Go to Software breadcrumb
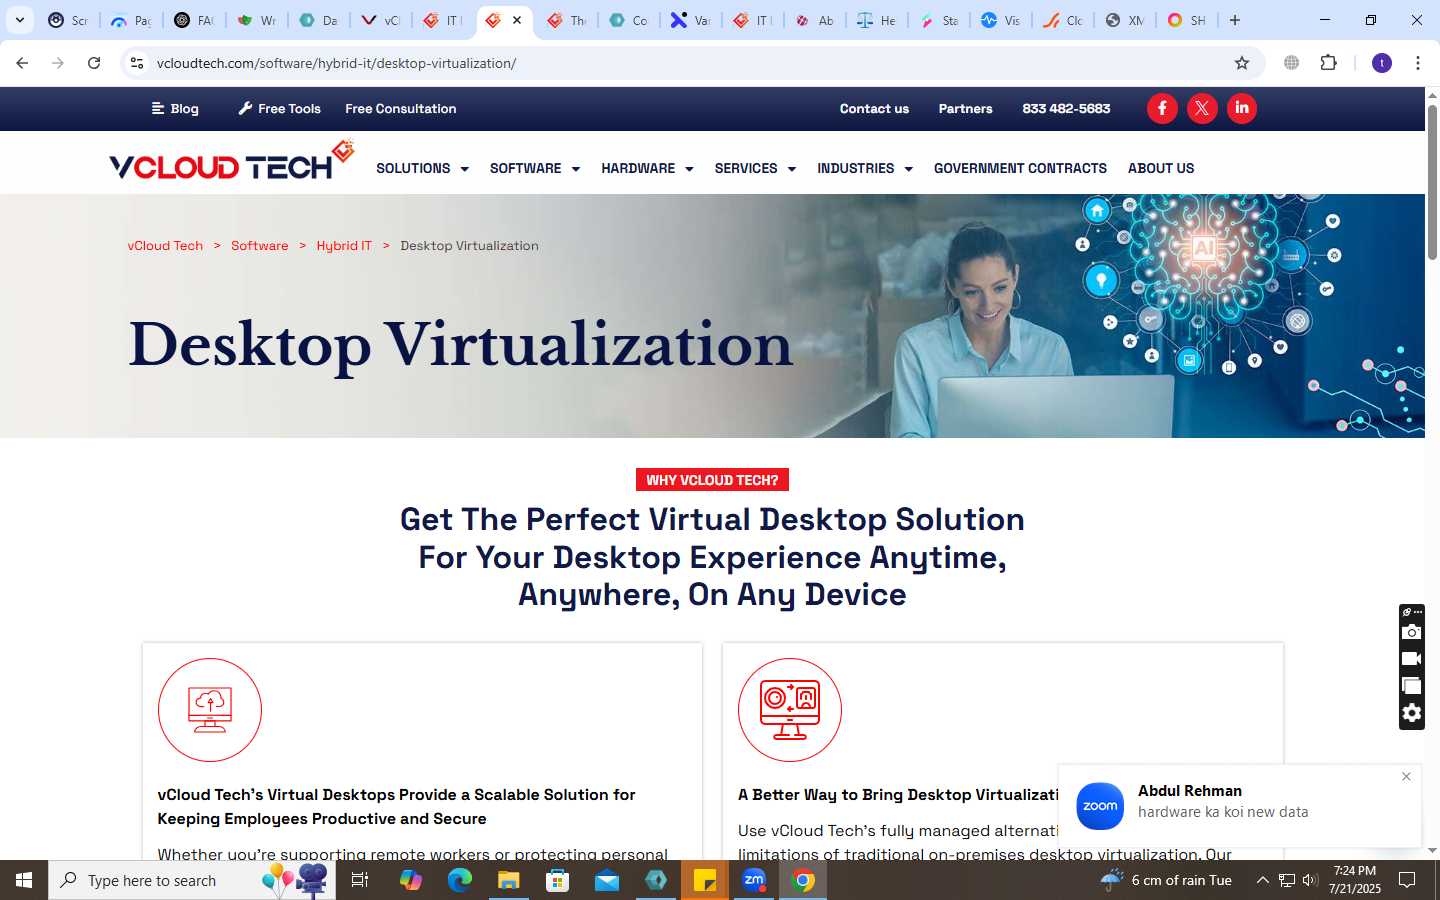This screenshot has height=900, width=1440. [x=259, y=246]
